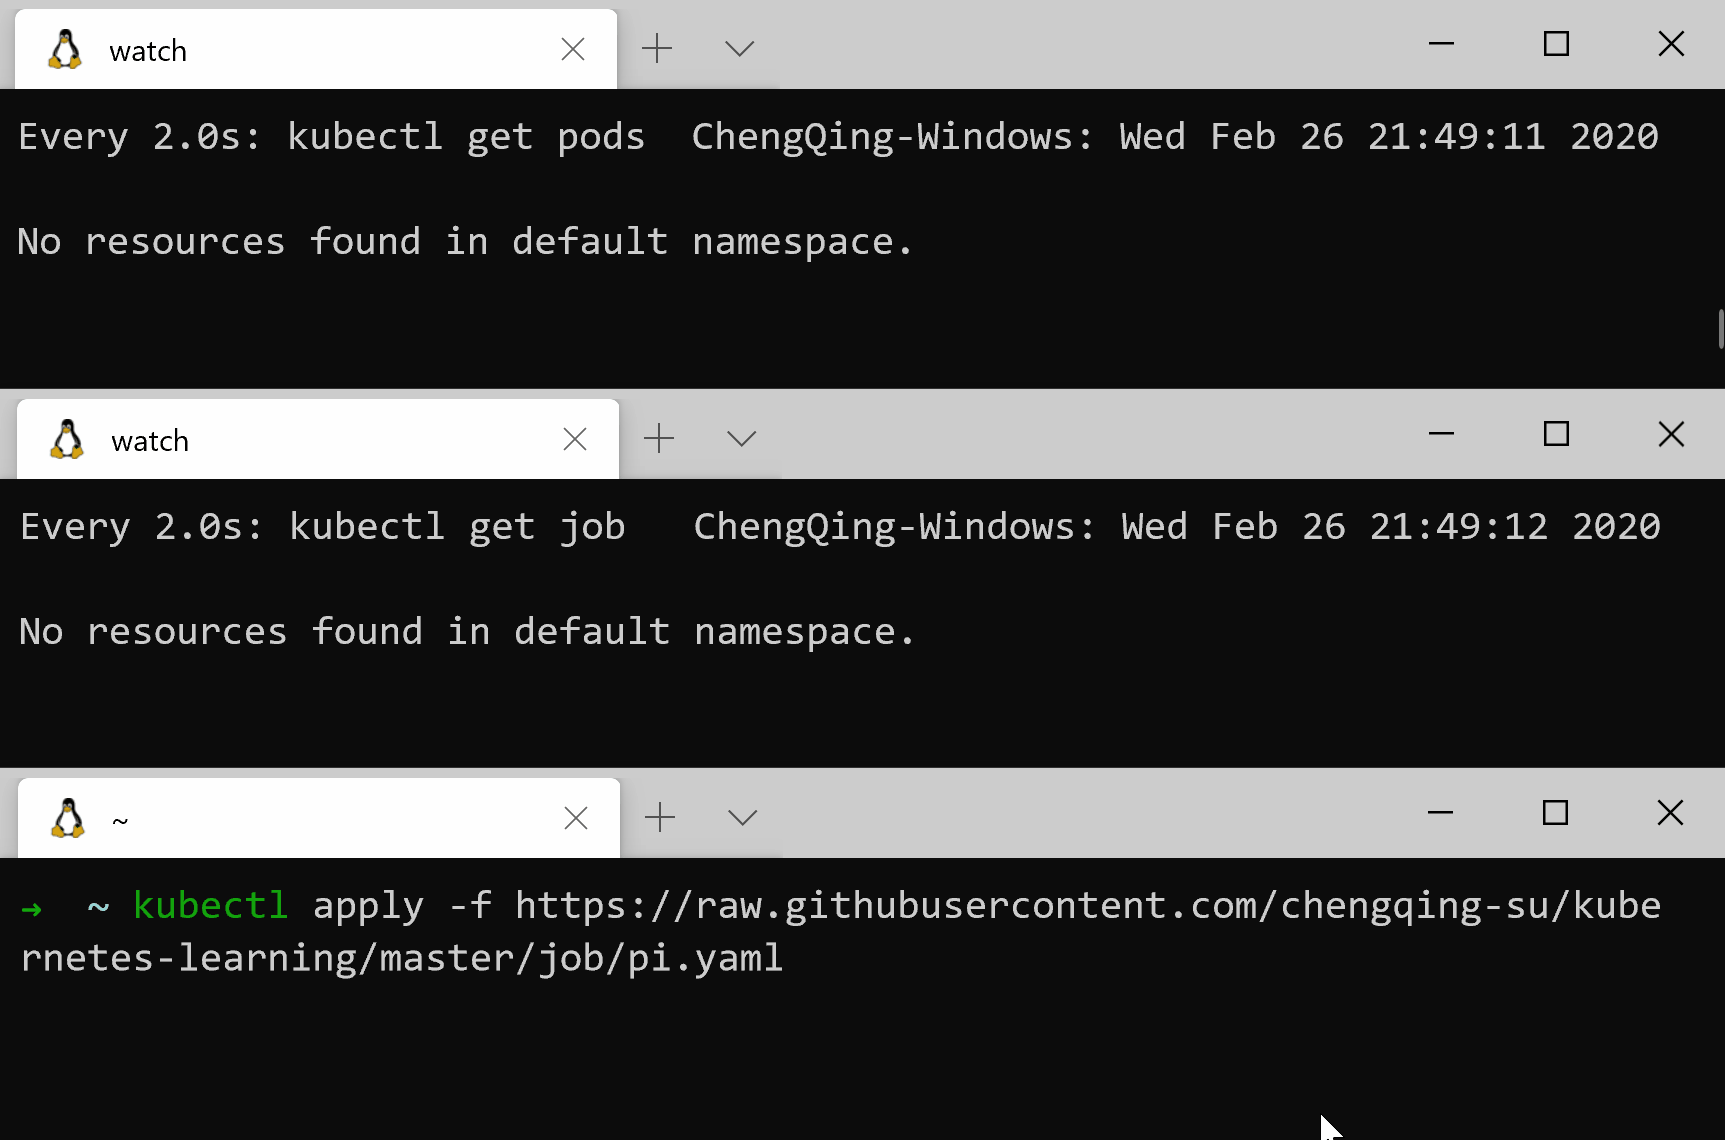The image size is (1725, 1140).
Task: Open the profile dropdown in the 'kubectl get job' window
Action: tap(741, 438)
